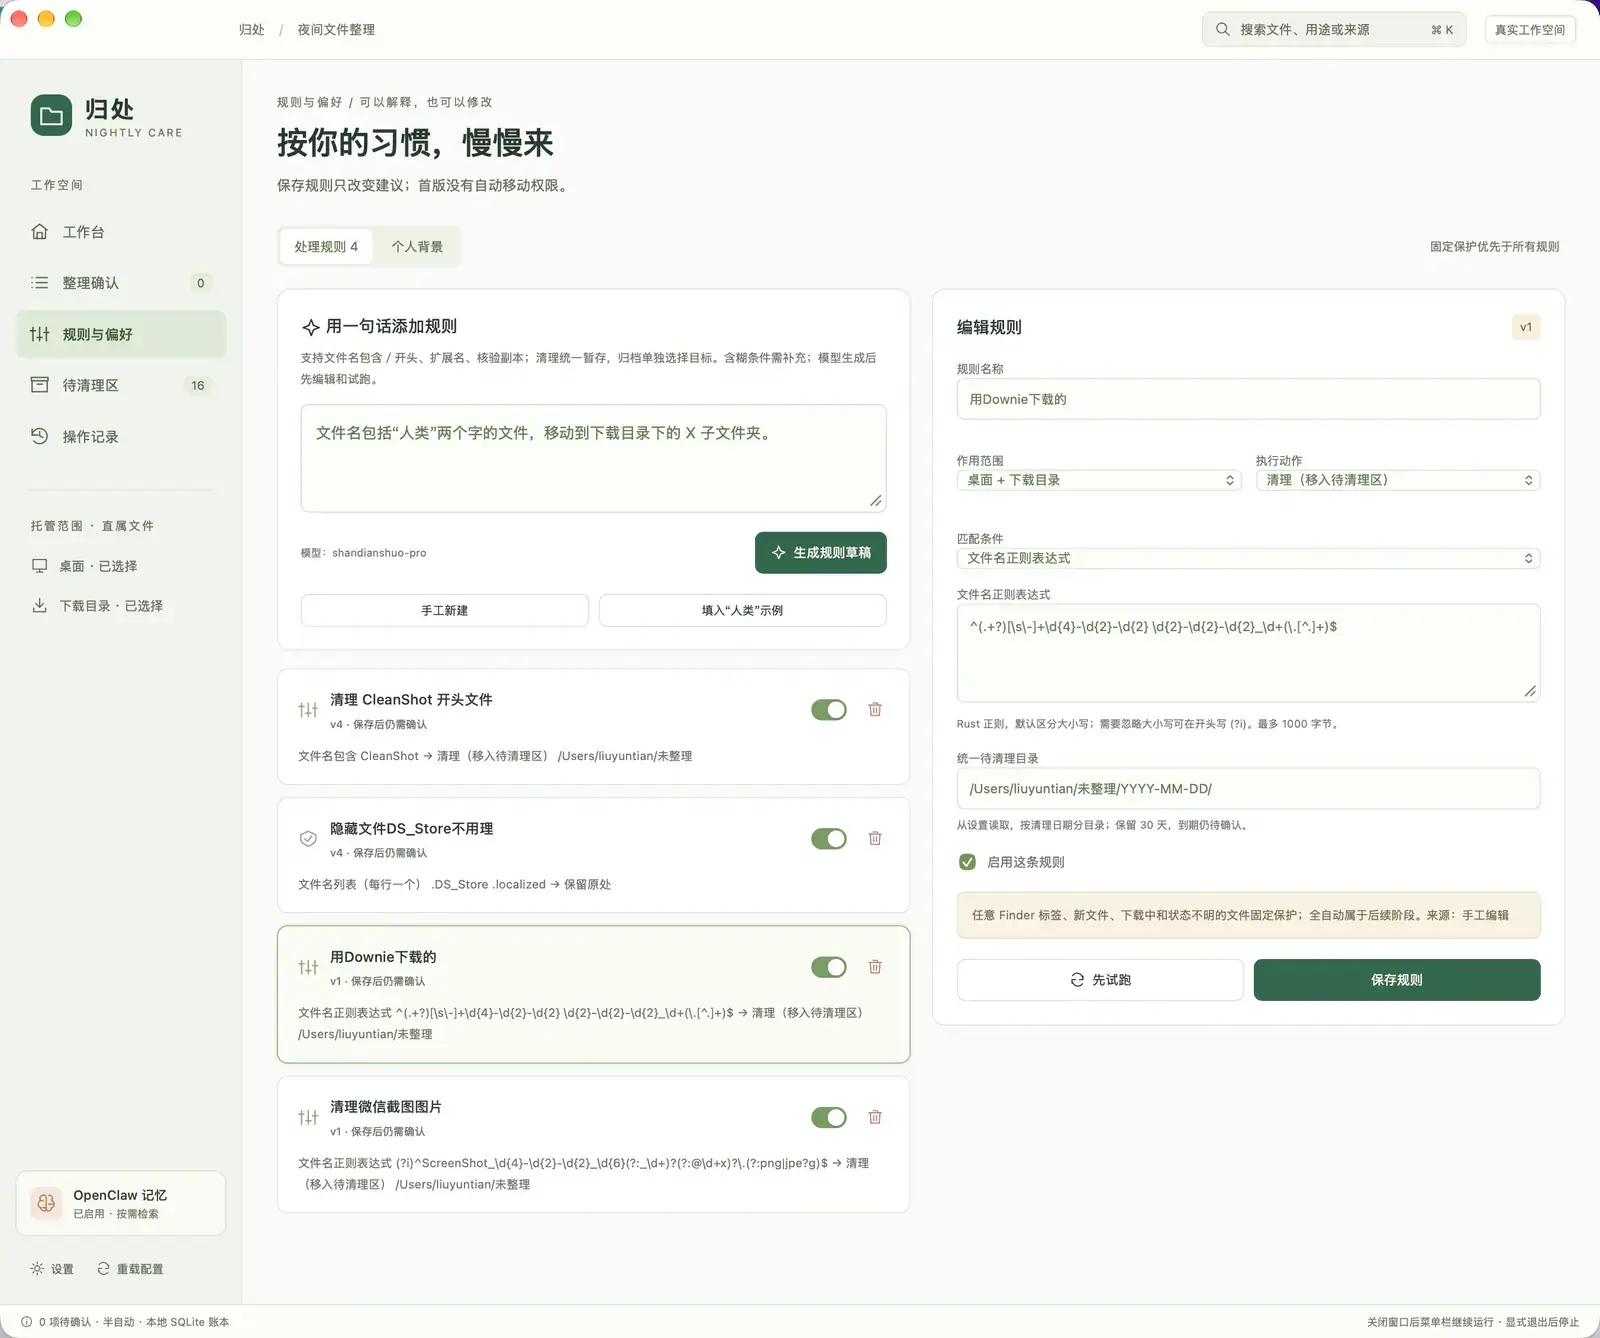The image size is (1600, 1338).
Task: Click the 桌面 · 已选择 monitor entry
Action: tap(97, 566)
